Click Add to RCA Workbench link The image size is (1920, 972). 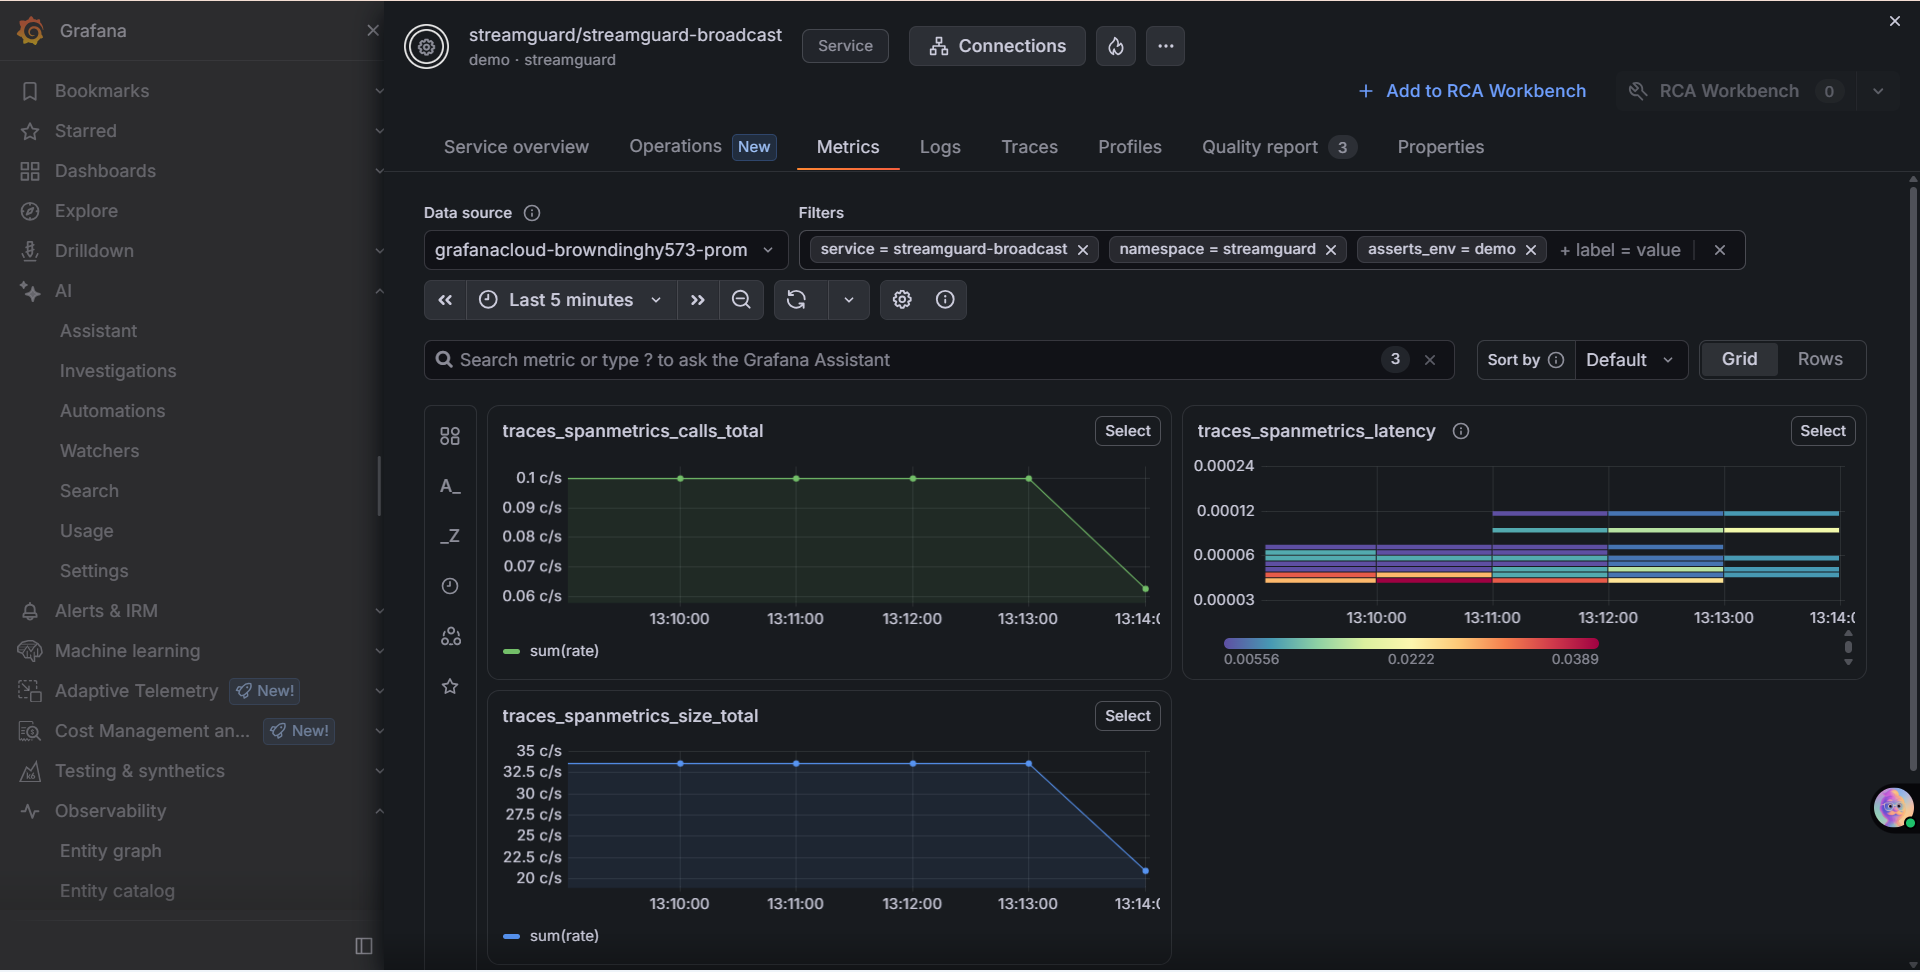[1472, 91]
